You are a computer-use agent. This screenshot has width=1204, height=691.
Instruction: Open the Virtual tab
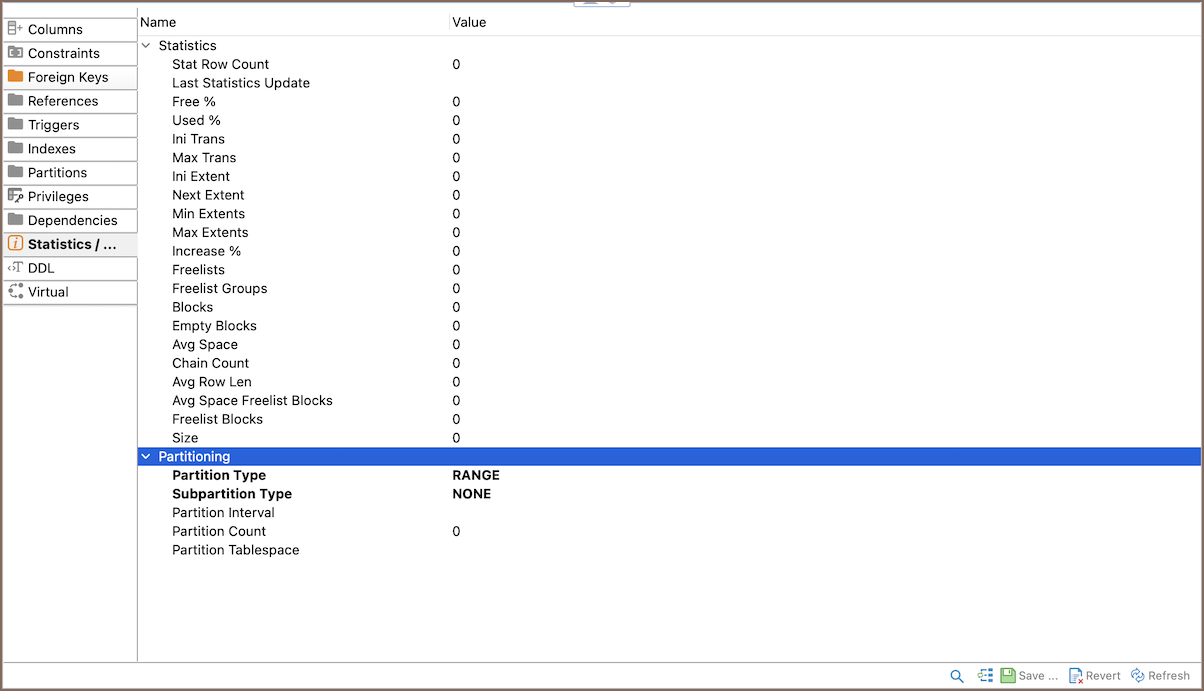(48, 292)
